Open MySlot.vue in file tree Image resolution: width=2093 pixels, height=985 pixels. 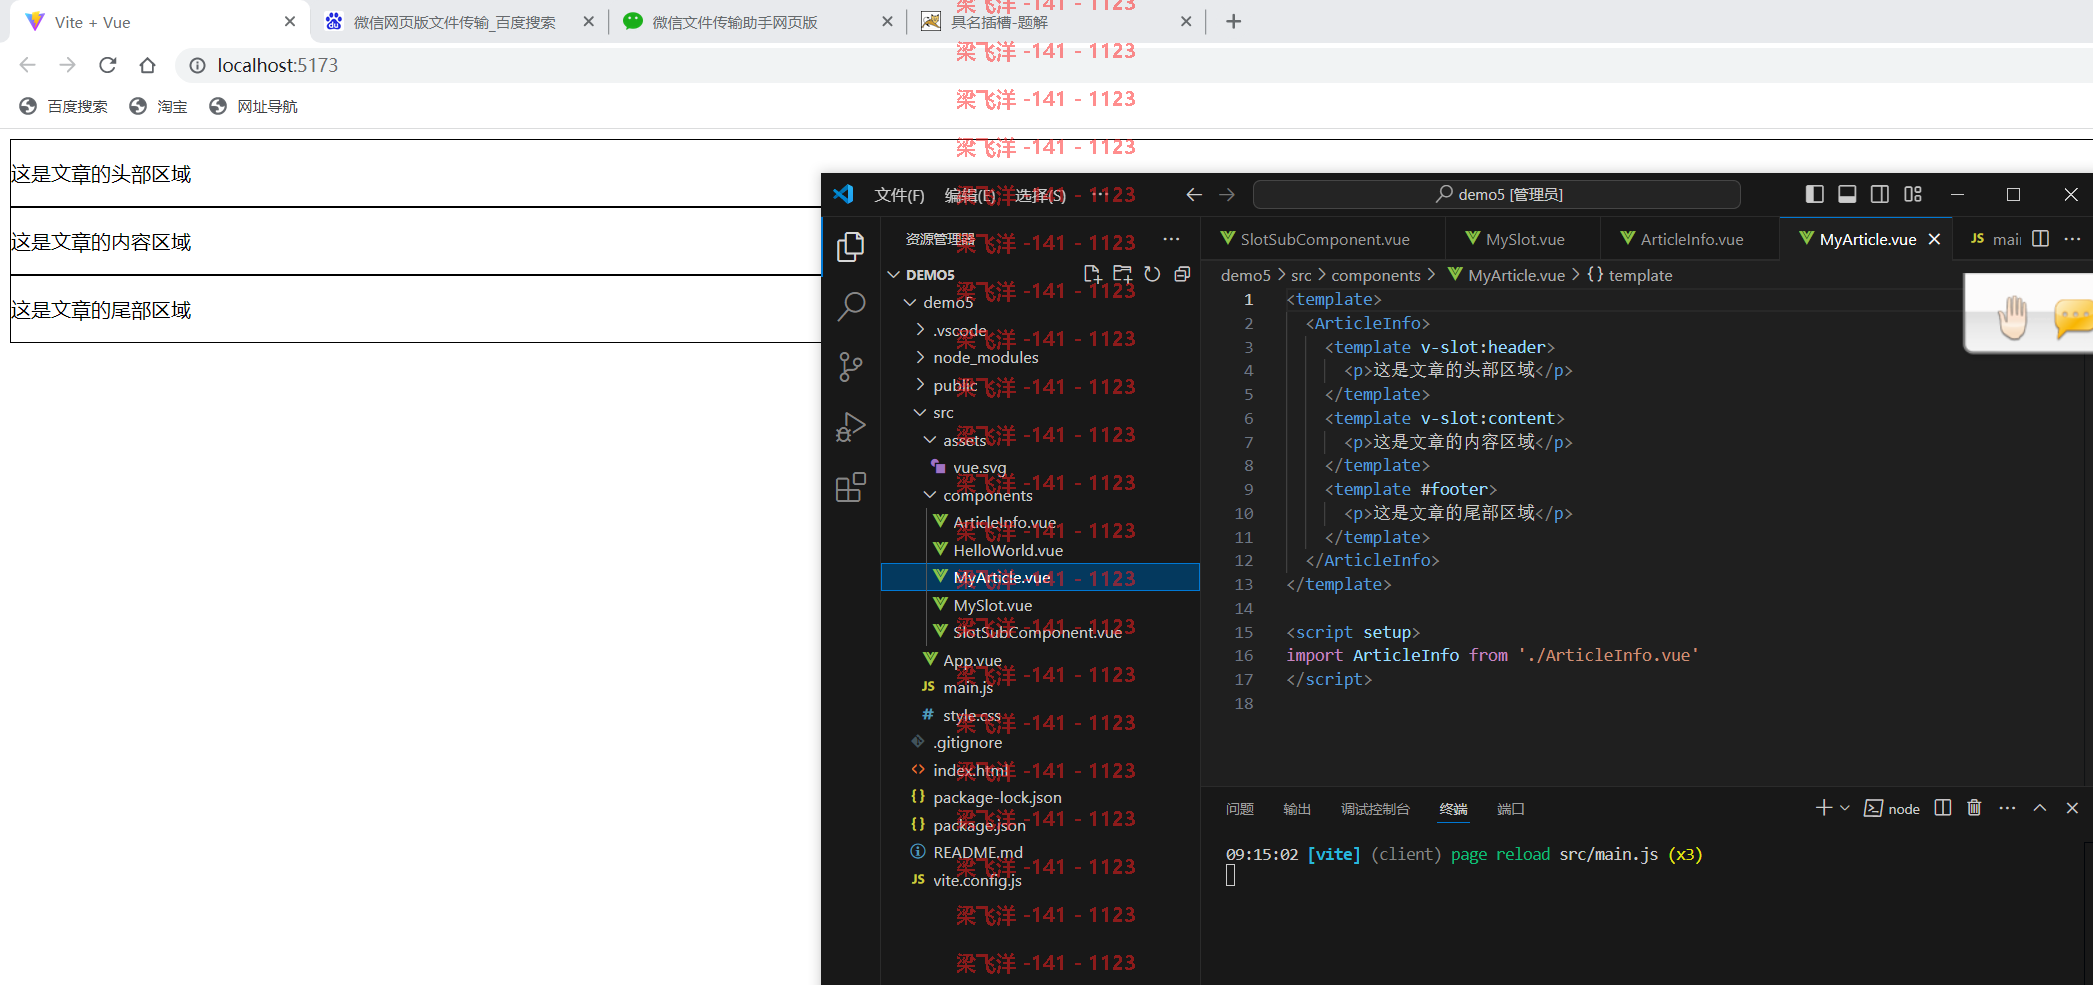[x=1040, y=605]
